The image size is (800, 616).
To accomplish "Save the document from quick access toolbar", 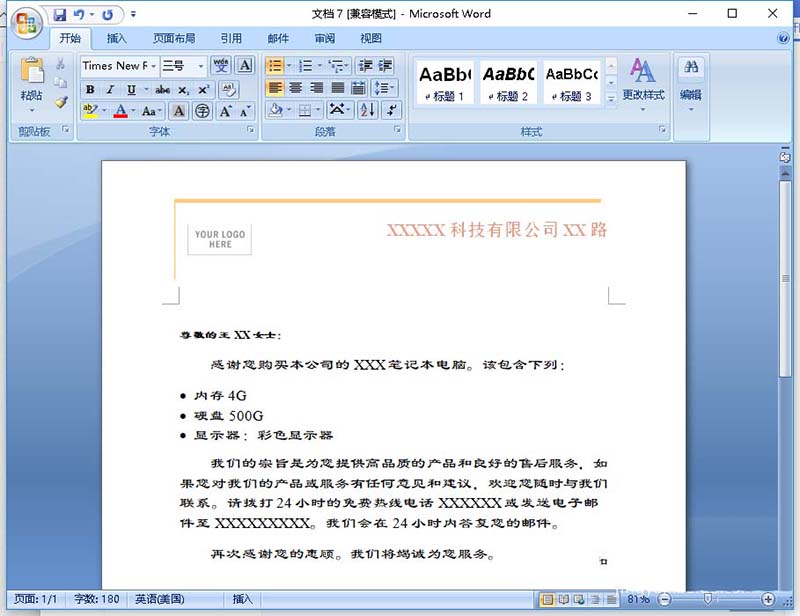I will click(x=60, y=15).
